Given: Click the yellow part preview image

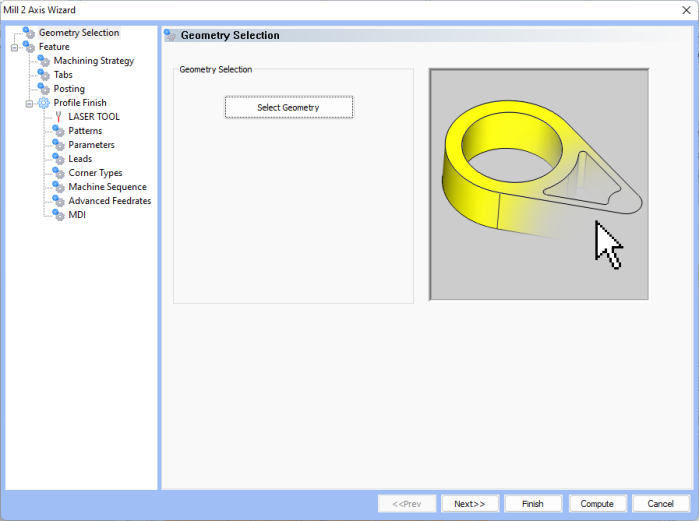Looking at the screenshot, I should pos(539,184).
